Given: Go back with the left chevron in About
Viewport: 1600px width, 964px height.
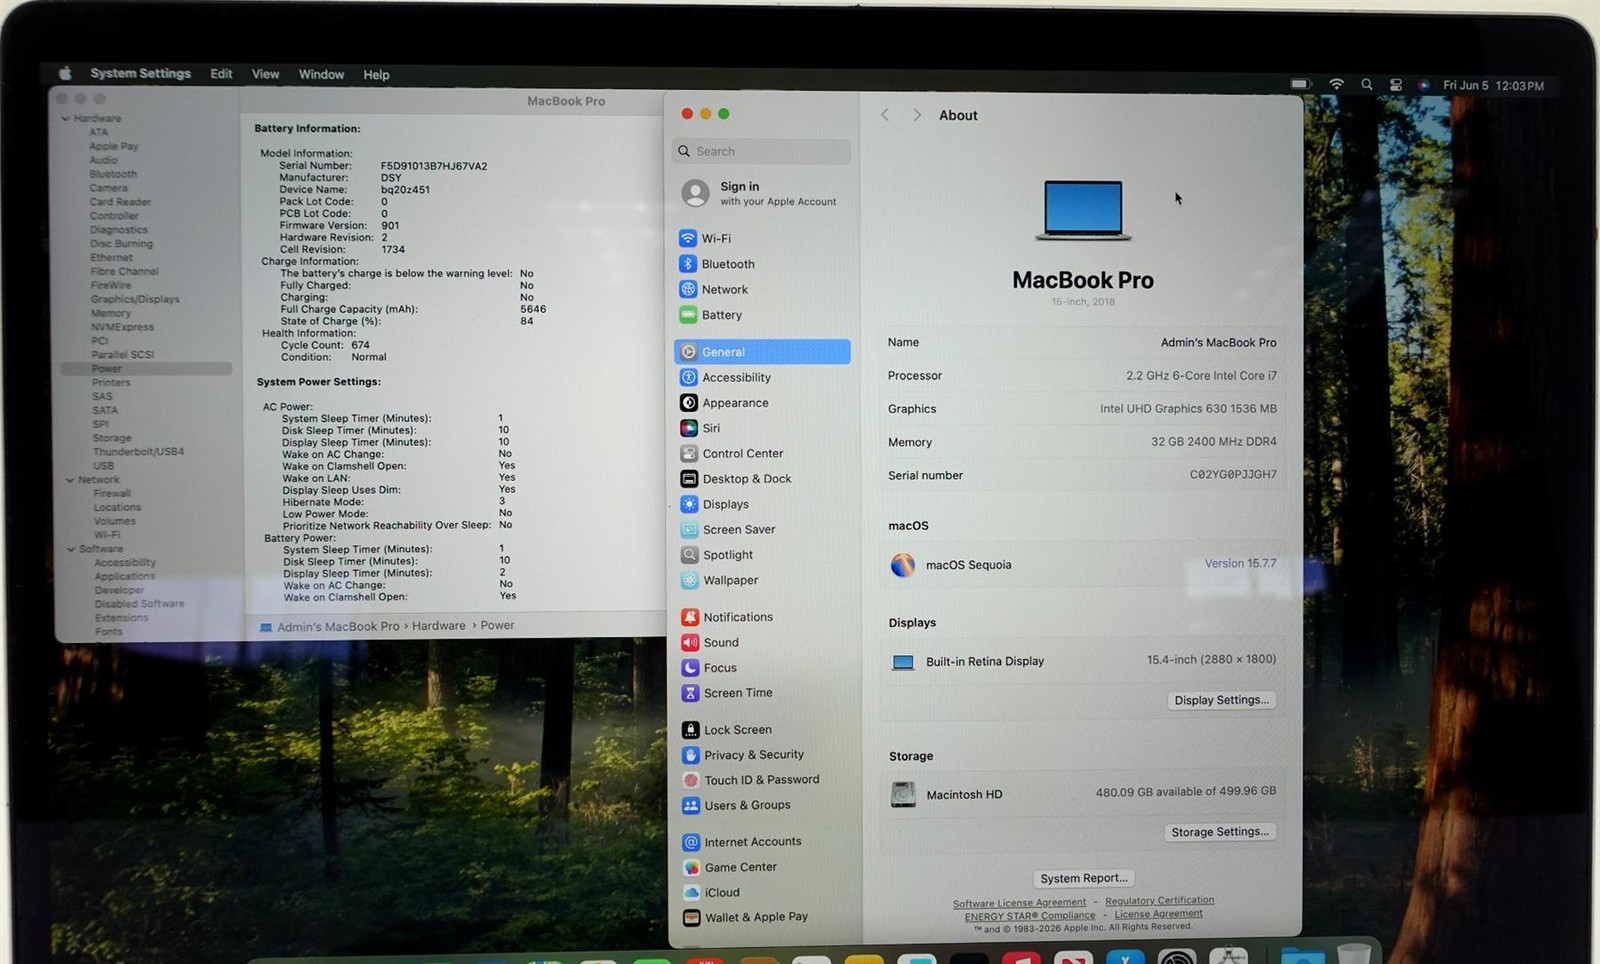Looking at the screenshot, I should (x=885, y=115).
